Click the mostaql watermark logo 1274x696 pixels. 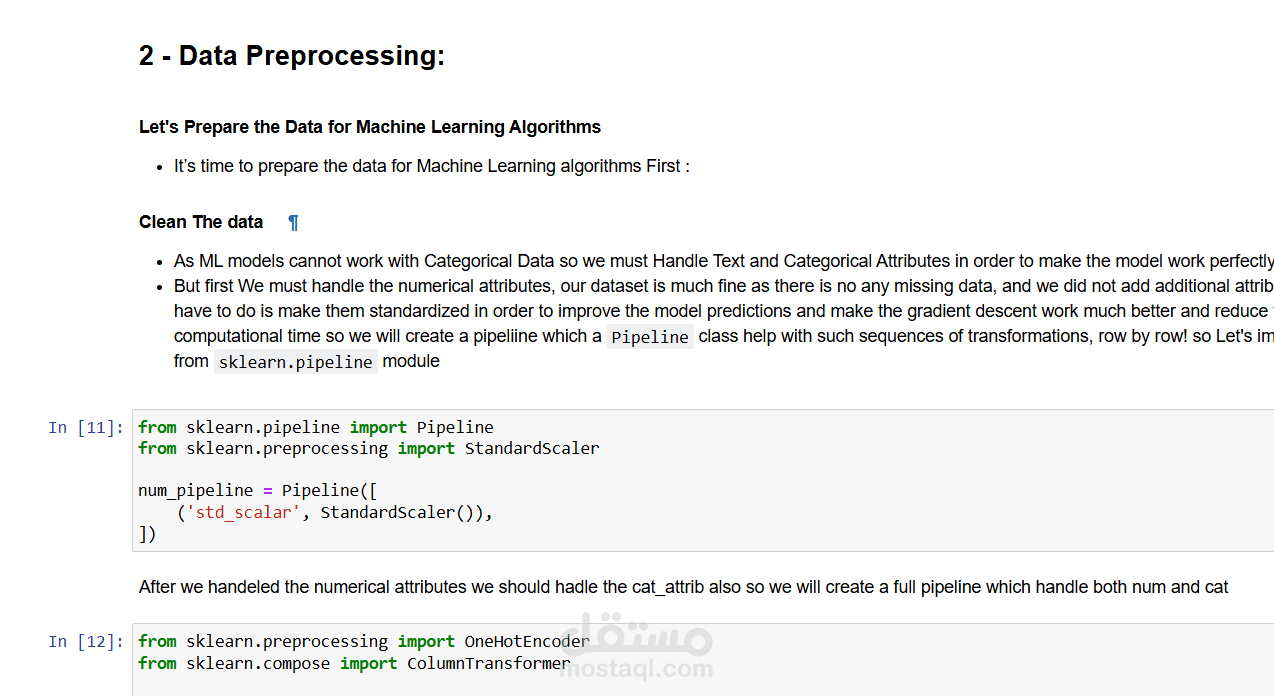pos(636,652)
